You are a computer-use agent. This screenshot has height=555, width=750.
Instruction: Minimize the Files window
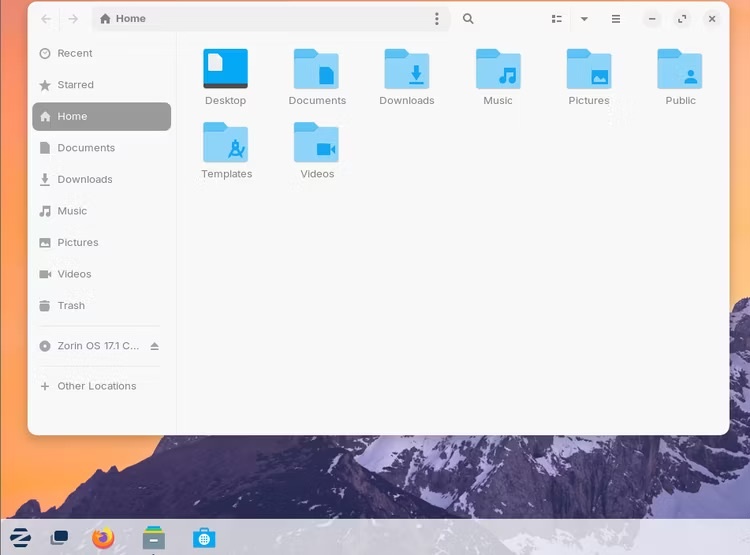point(652,19)
